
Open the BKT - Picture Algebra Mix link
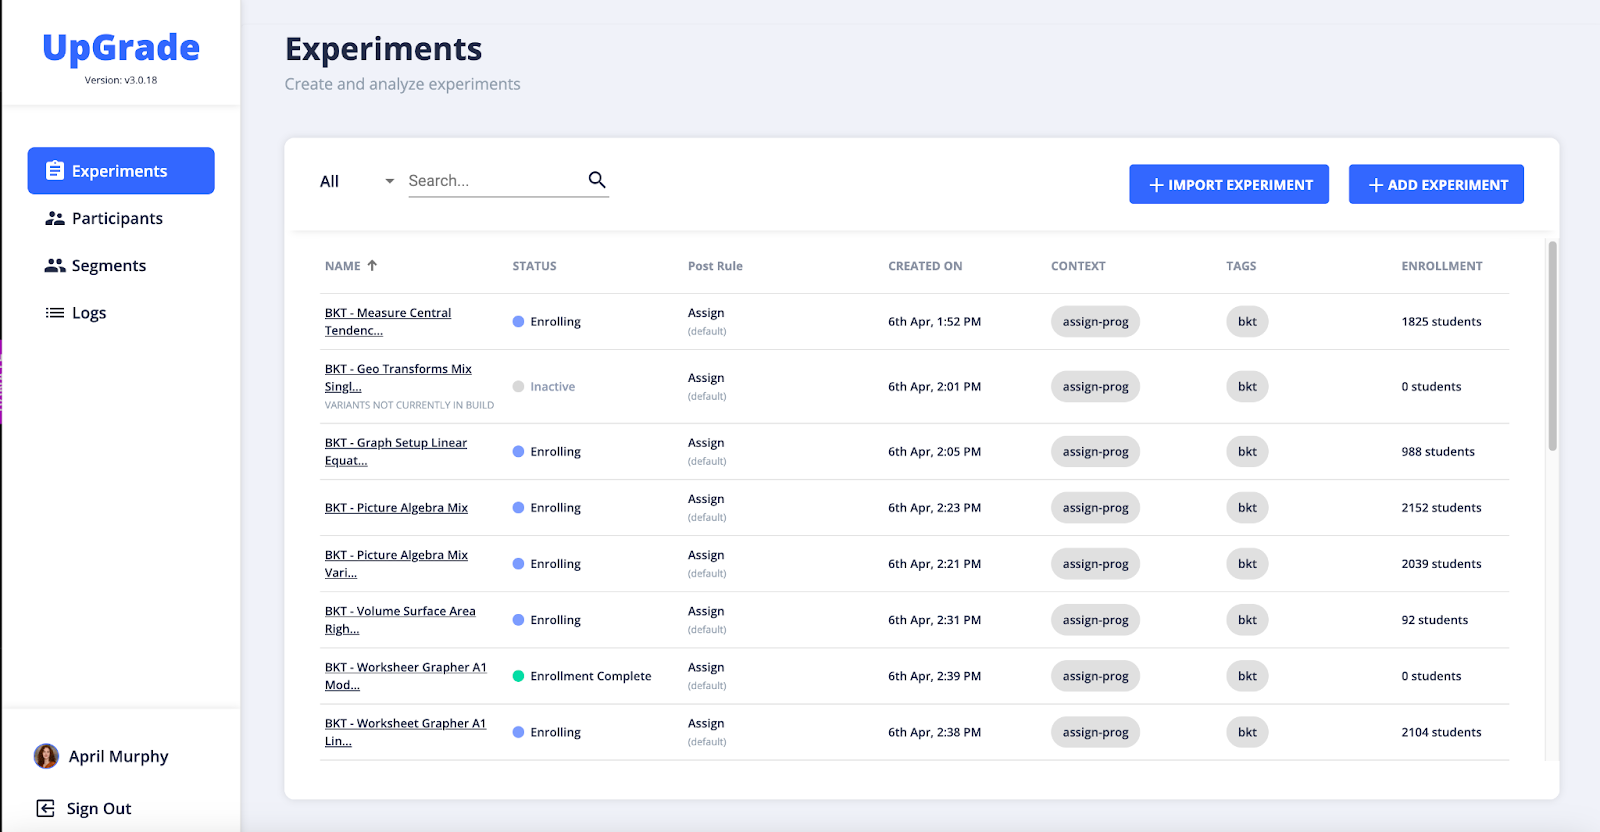[x=396, y=508]
